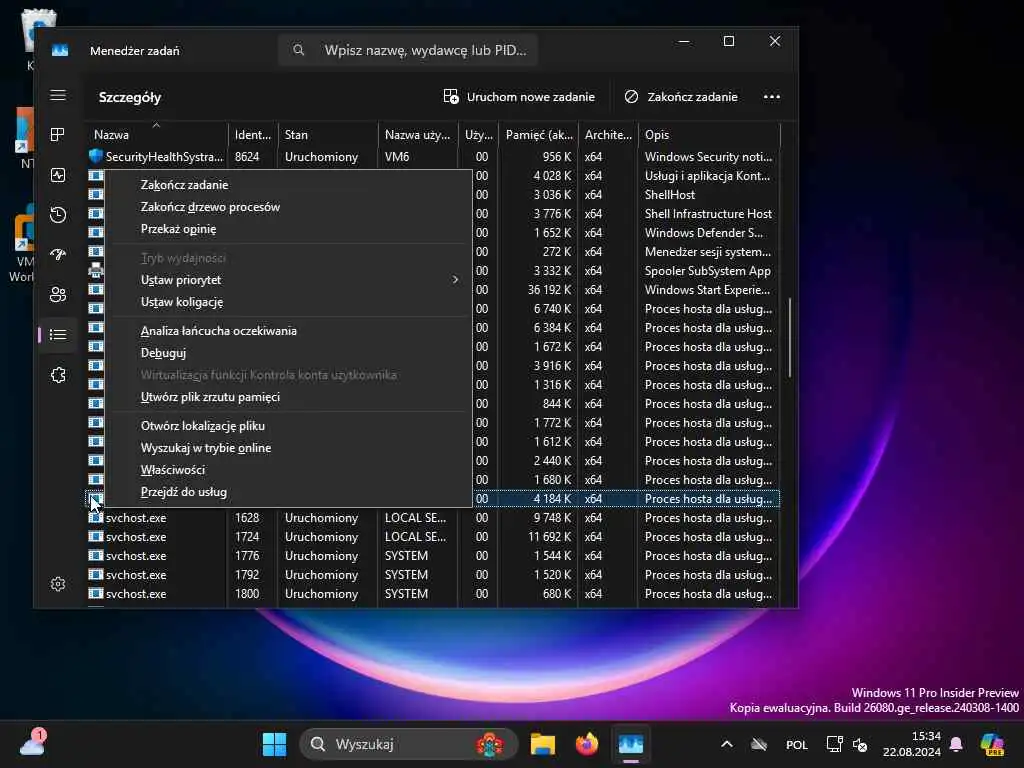Open the weather widget on taskbar

33,744
